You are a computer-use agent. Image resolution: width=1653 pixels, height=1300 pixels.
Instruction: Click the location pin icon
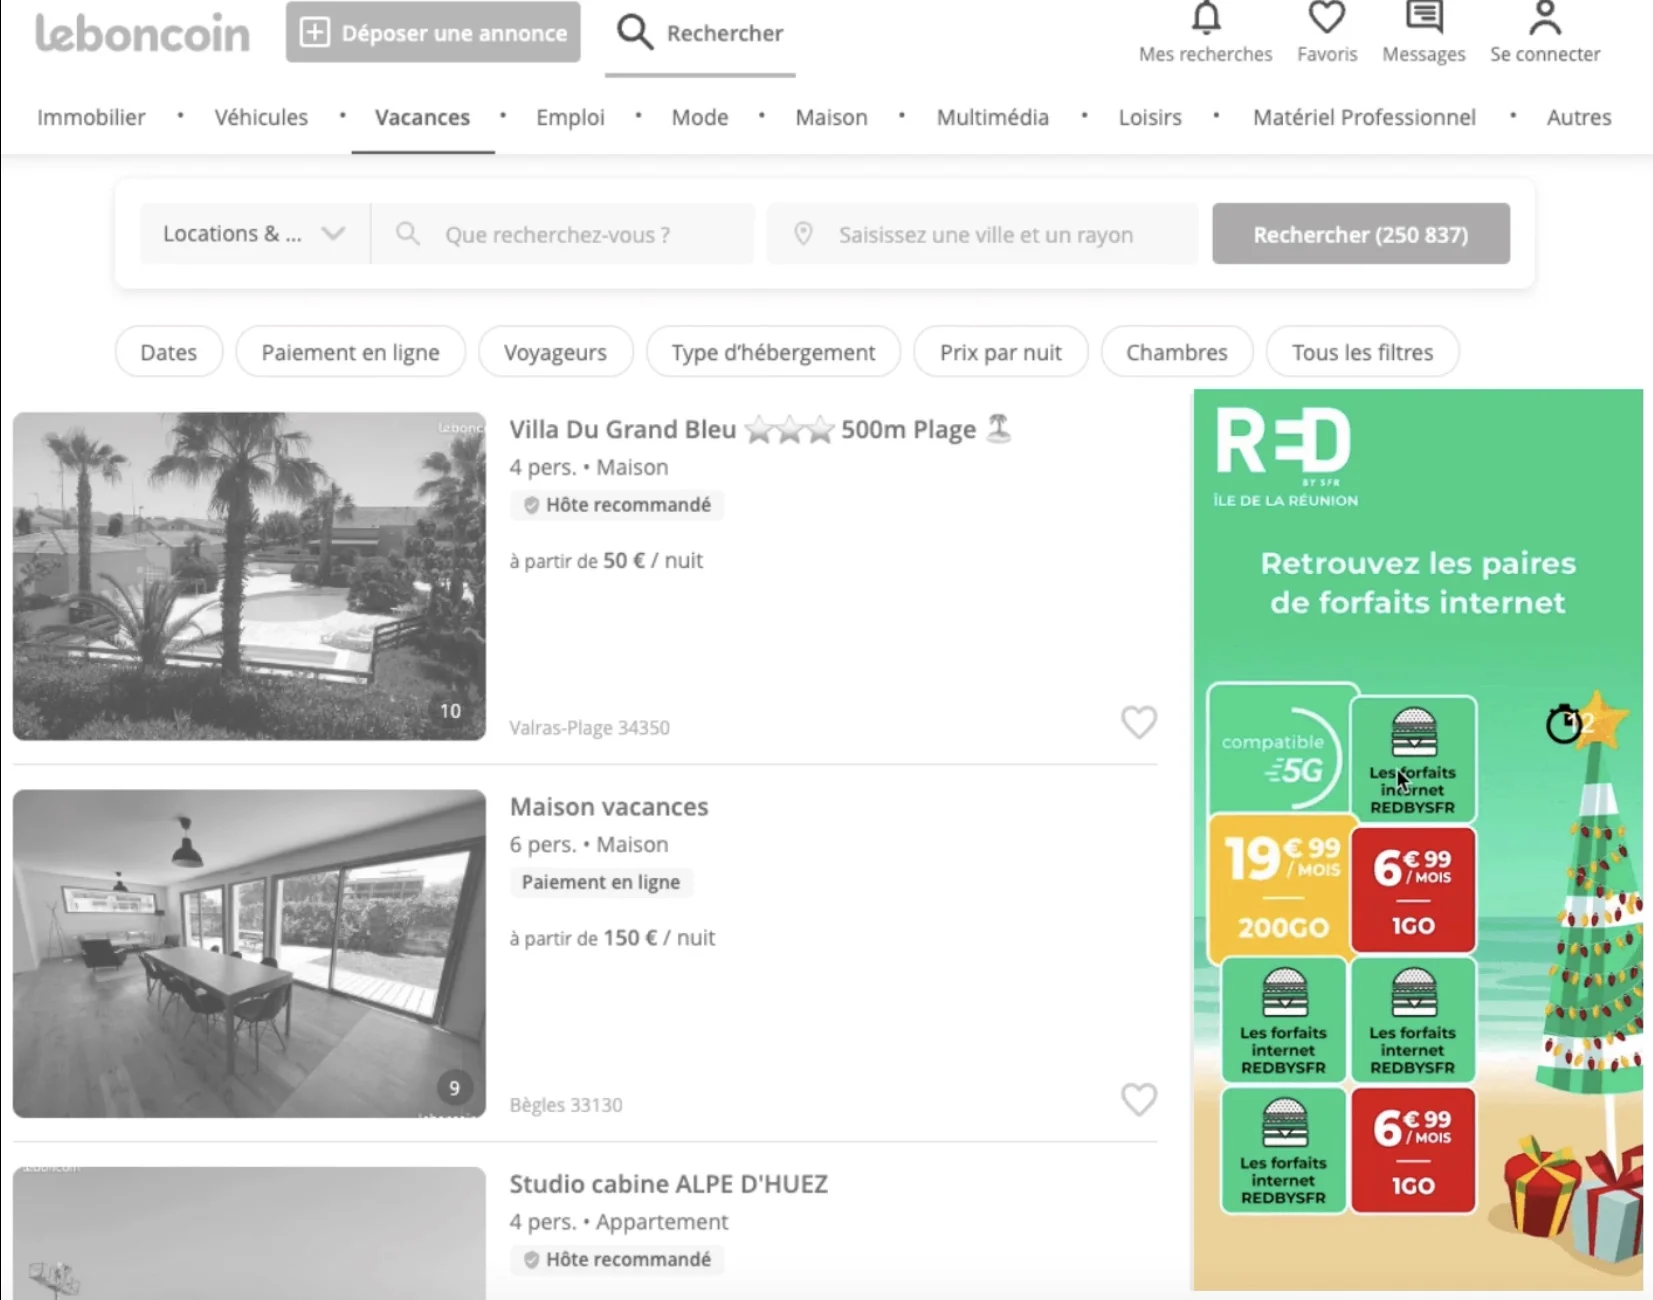(803, 234)
